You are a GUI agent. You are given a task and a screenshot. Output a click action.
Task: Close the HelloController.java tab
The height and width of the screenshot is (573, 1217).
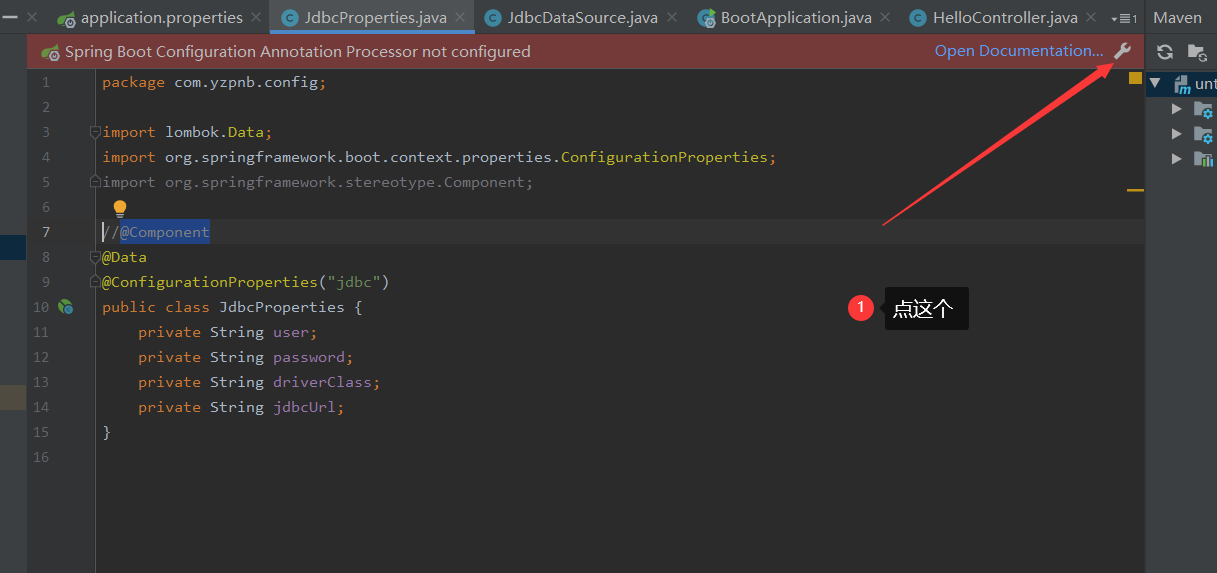click(1091, 18)
